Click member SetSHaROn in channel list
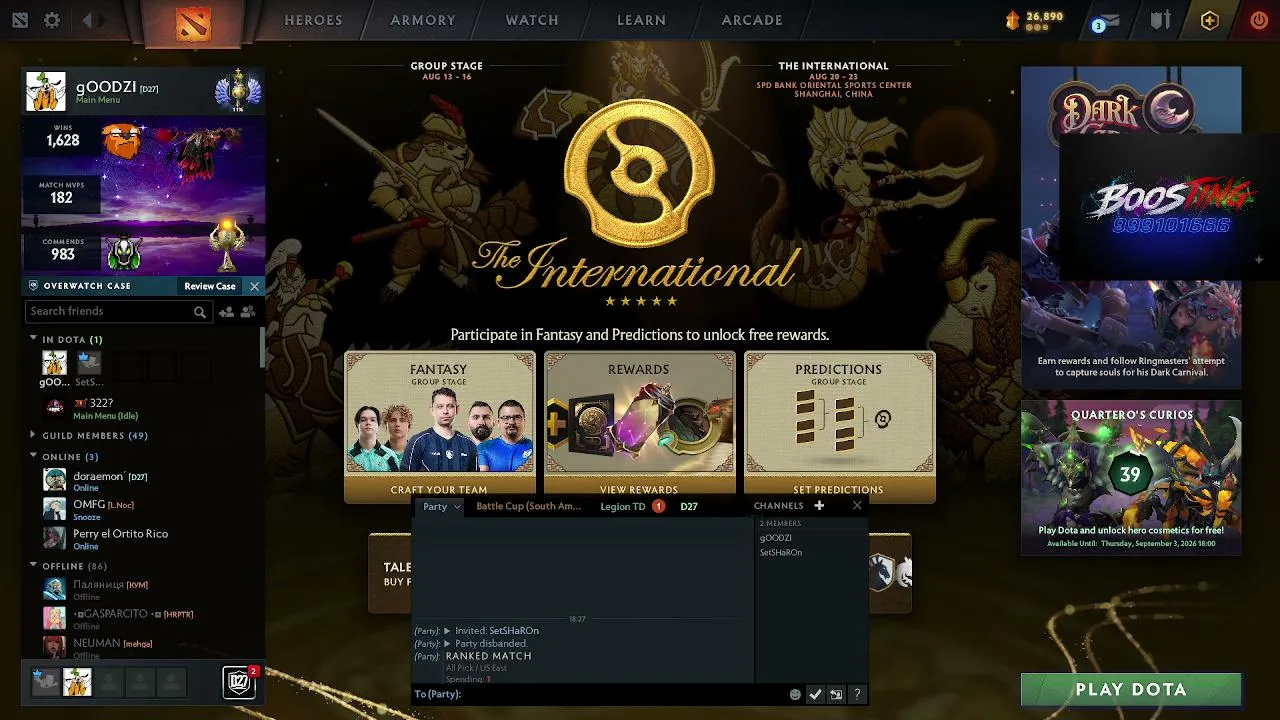Screen dimensions: 1280x720 (780, 552)
